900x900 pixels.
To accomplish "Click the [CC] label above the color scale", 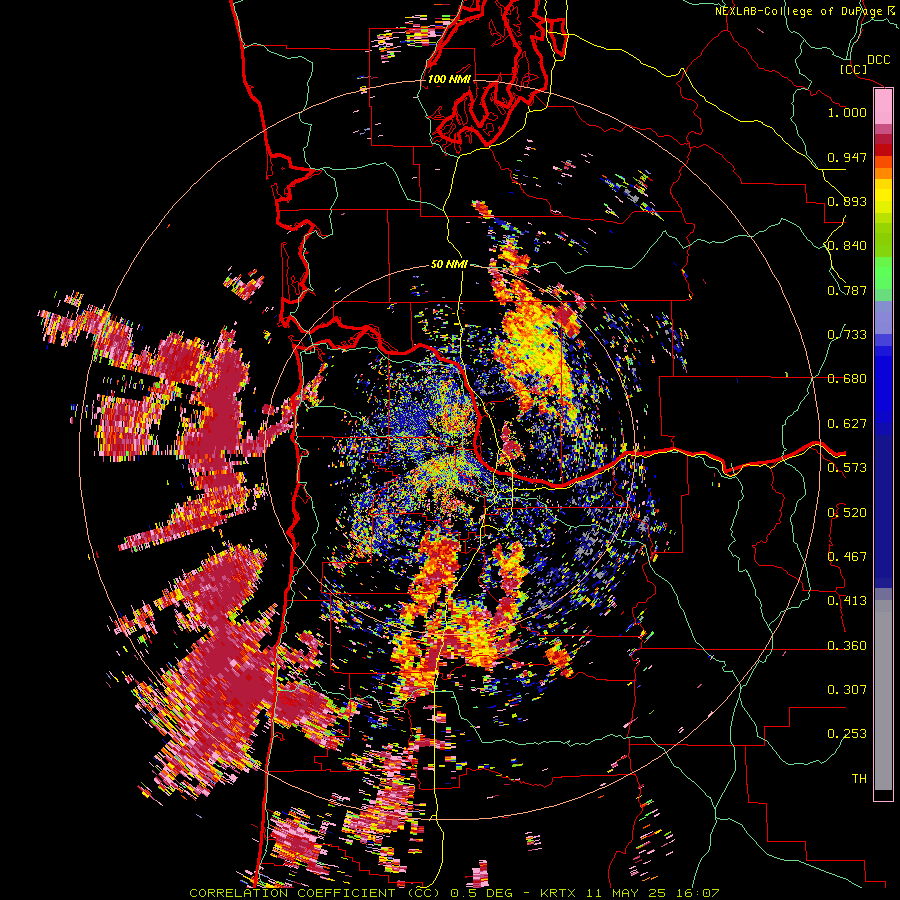I will [853, 69].
